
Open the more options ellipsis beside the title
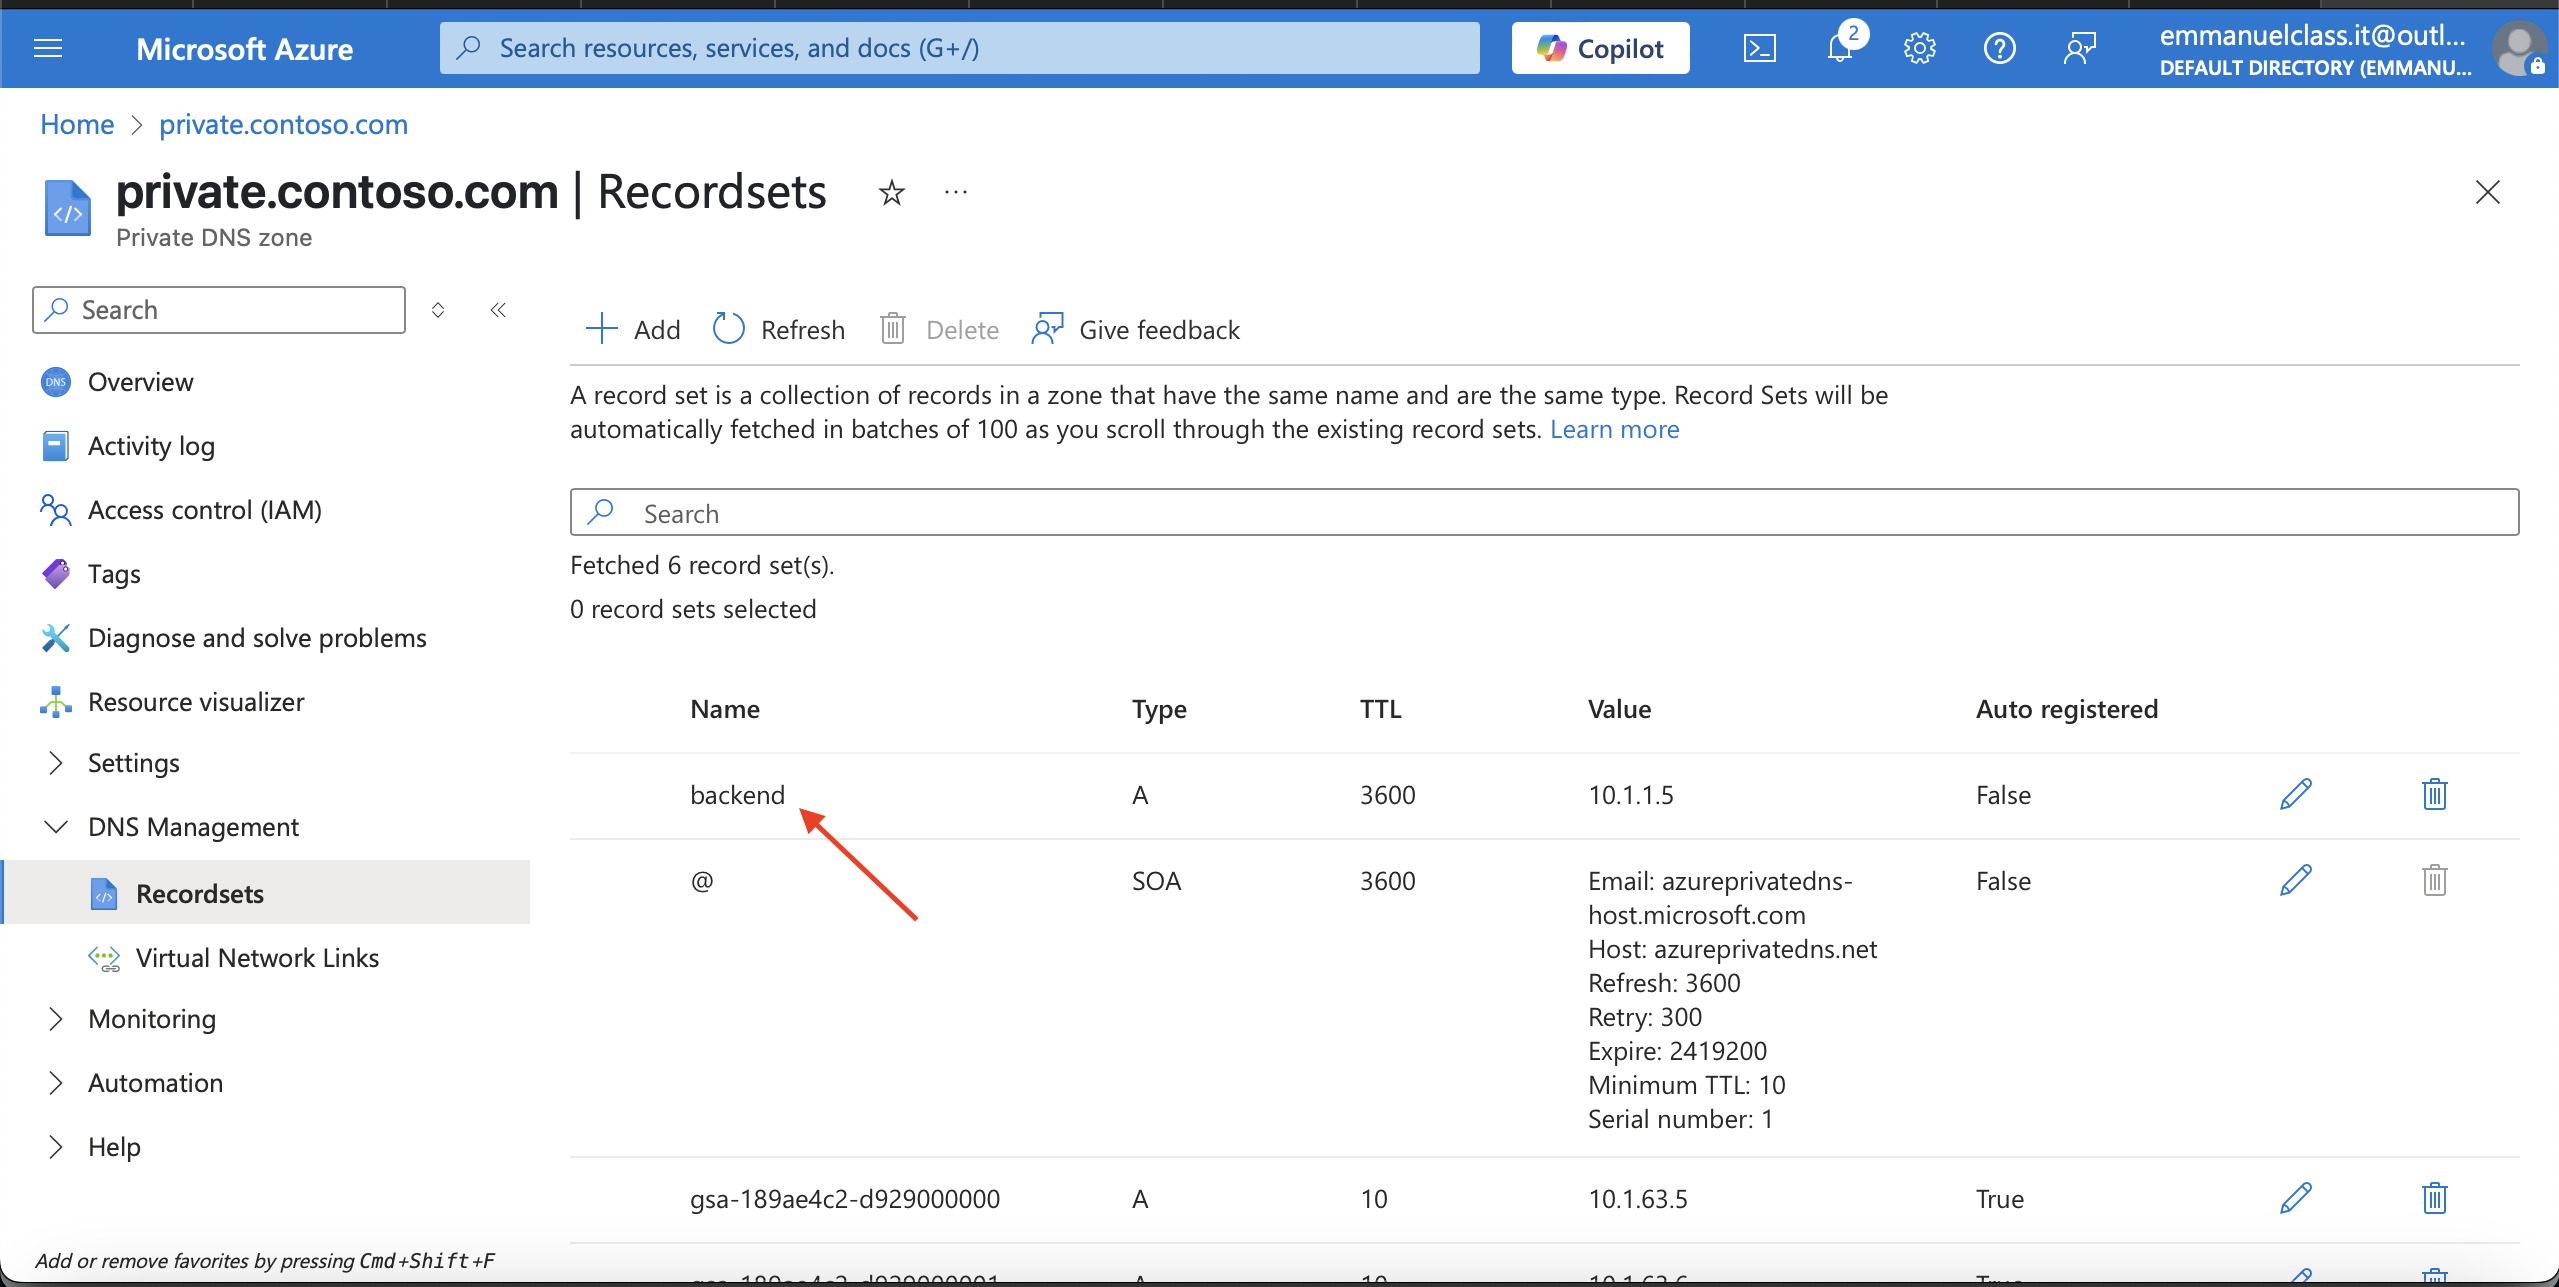pos(956,192)
